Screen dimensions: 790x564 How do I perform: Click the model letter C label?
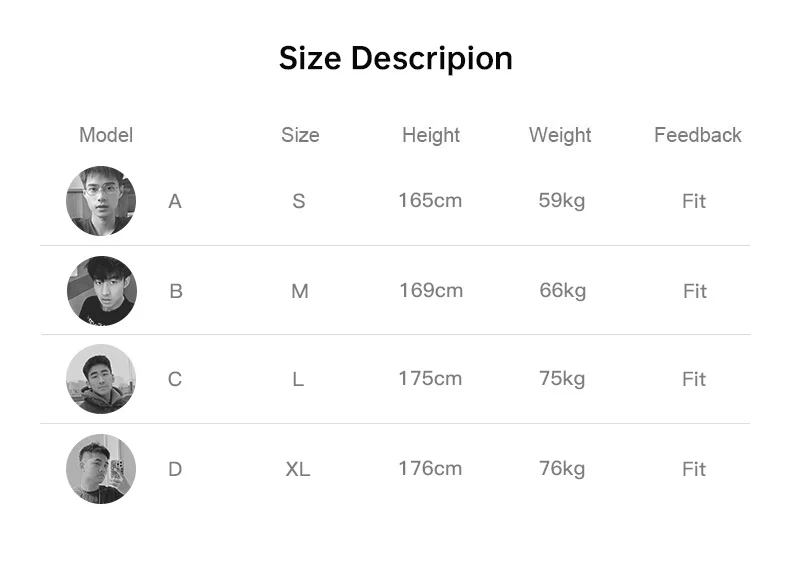(175, 379)
